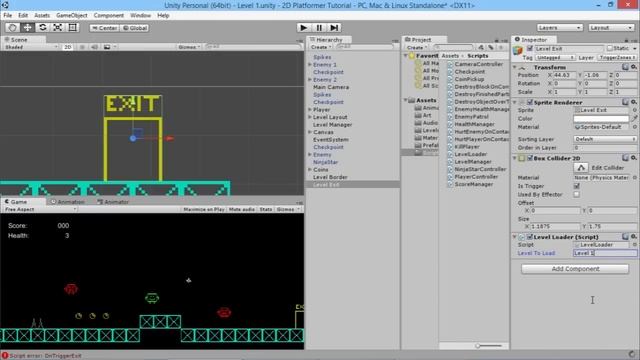640x360 pixels.
Task: Select Main Camera in Hierarchy
Action: pyautogui.click(x=331, y=87)
